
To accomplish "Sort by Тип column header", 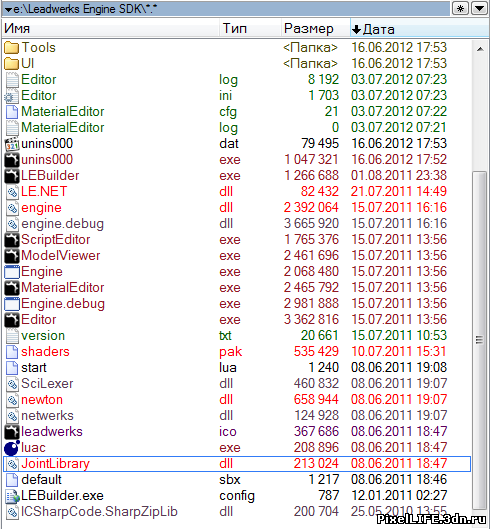I will 250,28.
